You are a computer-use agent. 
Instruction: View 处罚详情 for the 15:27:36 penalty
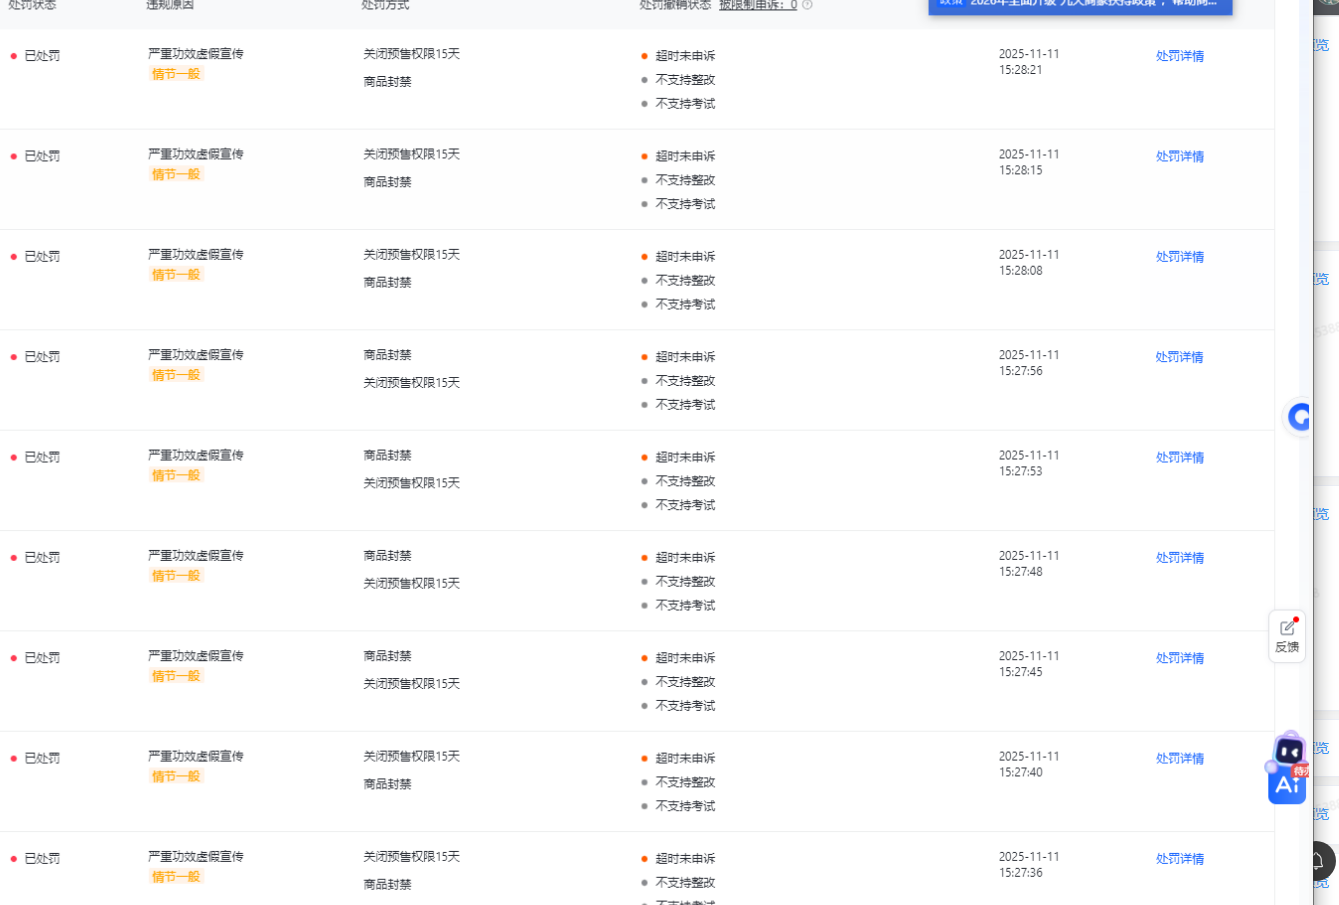coord(1179,859)
